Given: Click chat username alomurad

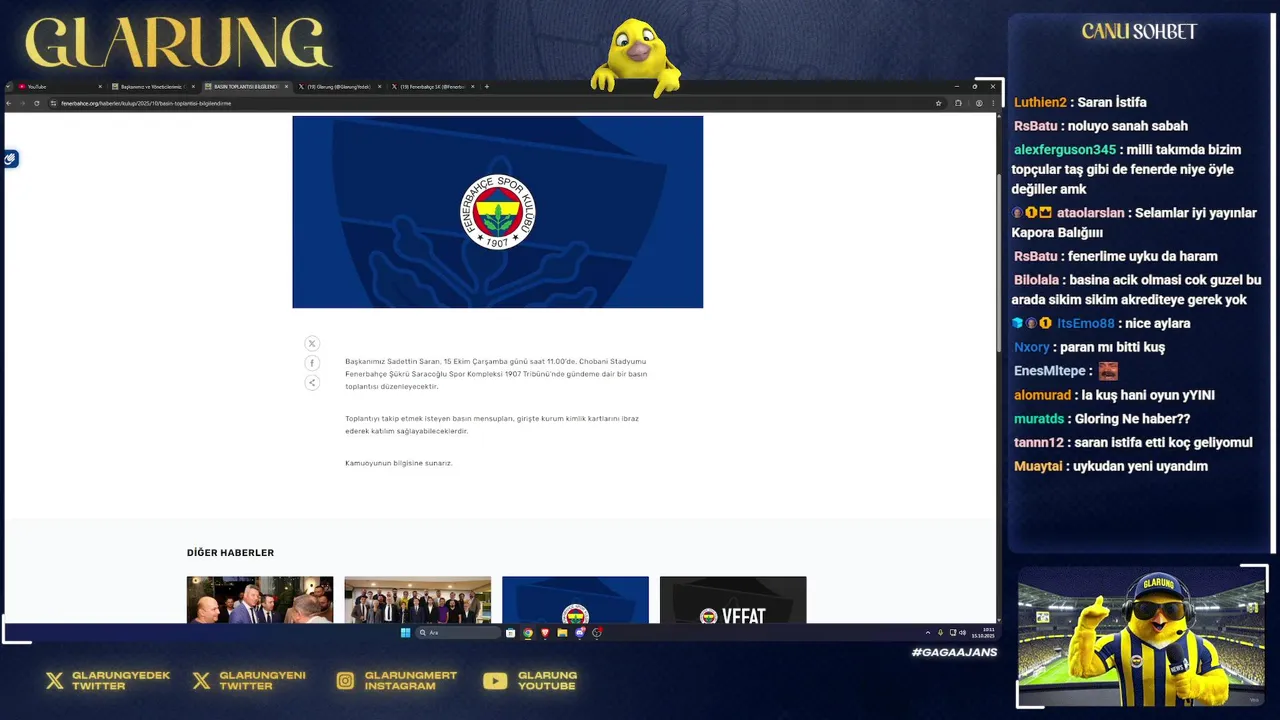Looking at the screenshot, I should [x=1042, y=395].
